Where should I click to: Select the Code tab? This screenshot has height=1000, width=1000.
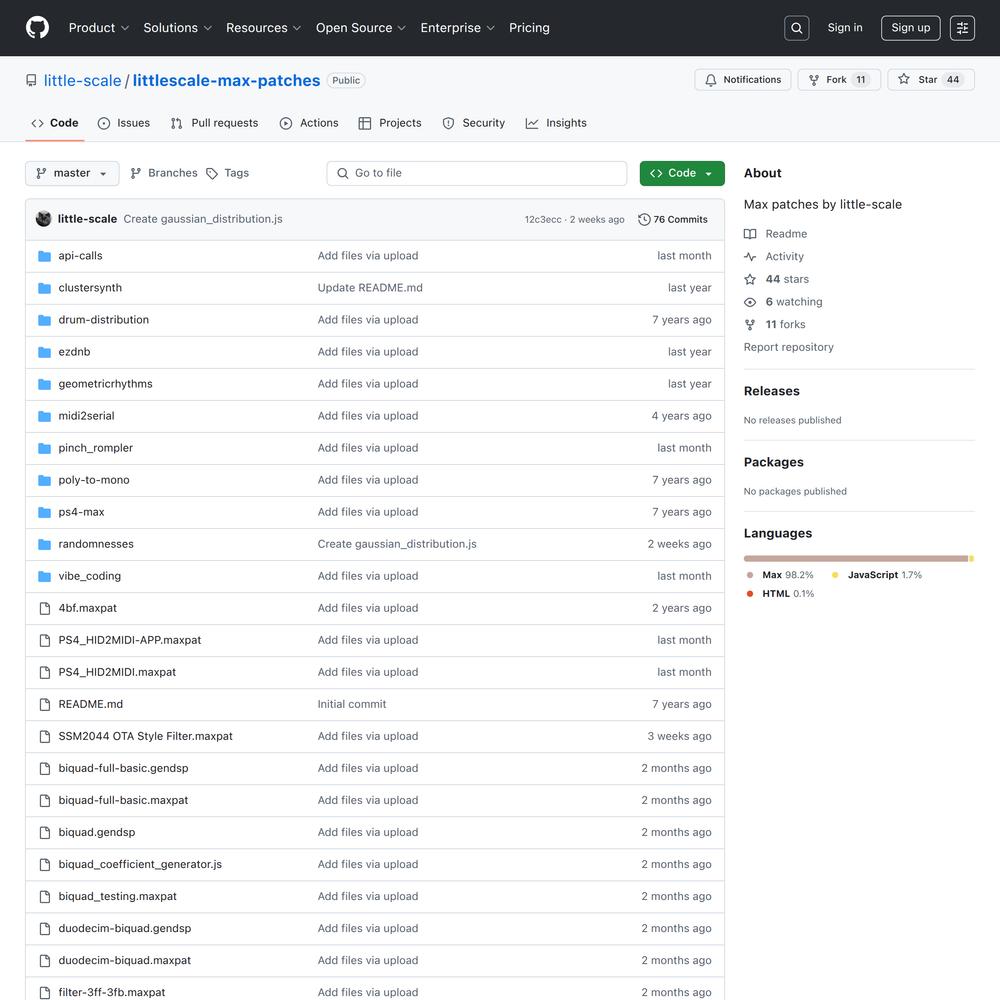coord(55,123)
